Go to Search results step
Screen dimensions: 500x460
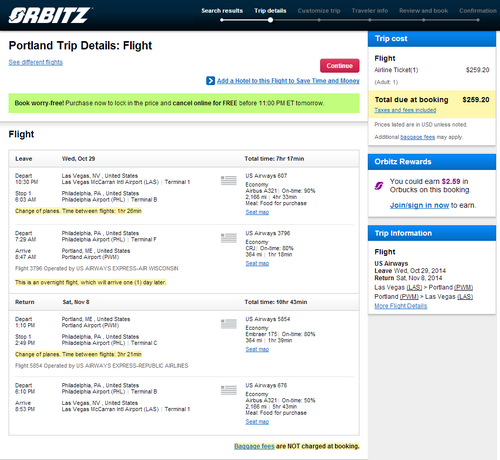pyautogui.click(x=222, y=11)
